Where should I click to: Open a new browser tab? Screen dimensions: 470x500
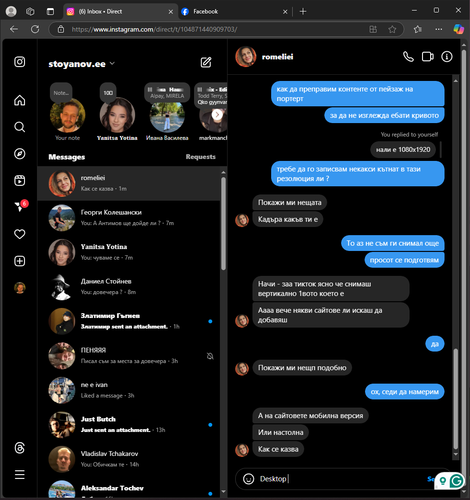pyautogui.click(x=303, y=11)
